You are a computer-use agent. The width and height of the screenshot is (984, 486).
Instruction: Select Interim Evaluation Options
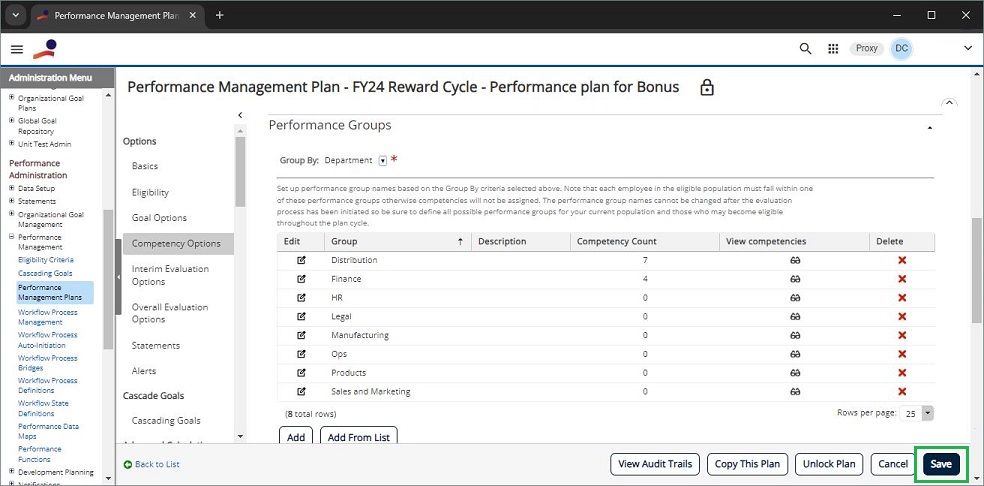coord(170,275)
